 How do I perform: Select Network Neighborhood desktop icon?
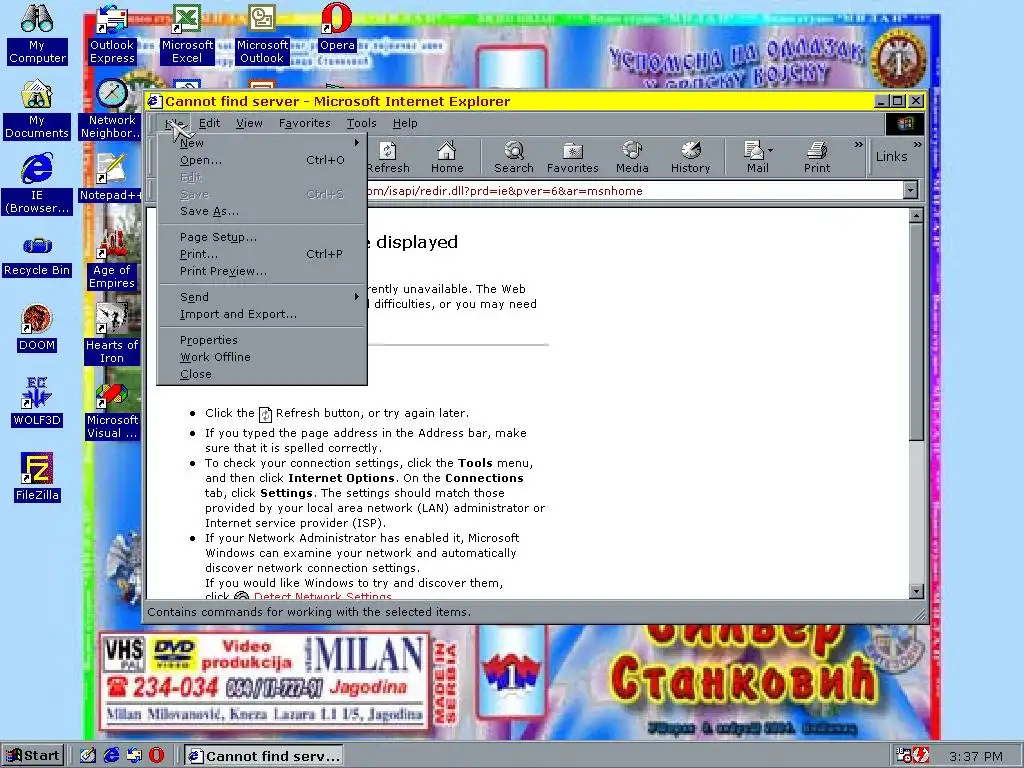[x=112, y=109]
